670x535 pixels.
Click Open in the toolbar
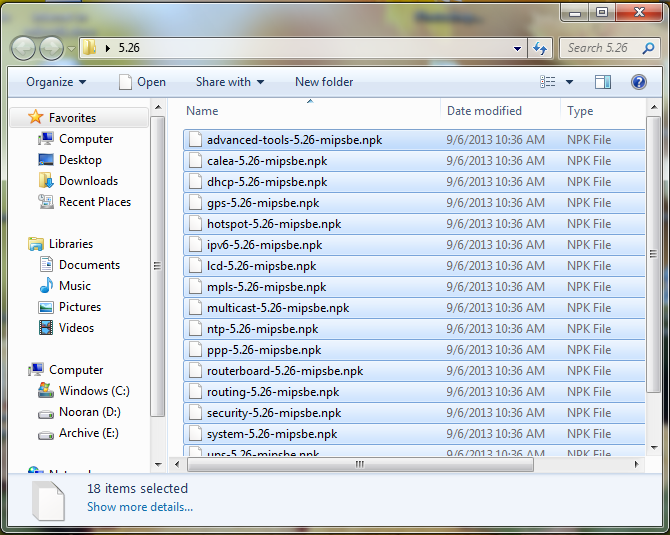coord(142,82)
